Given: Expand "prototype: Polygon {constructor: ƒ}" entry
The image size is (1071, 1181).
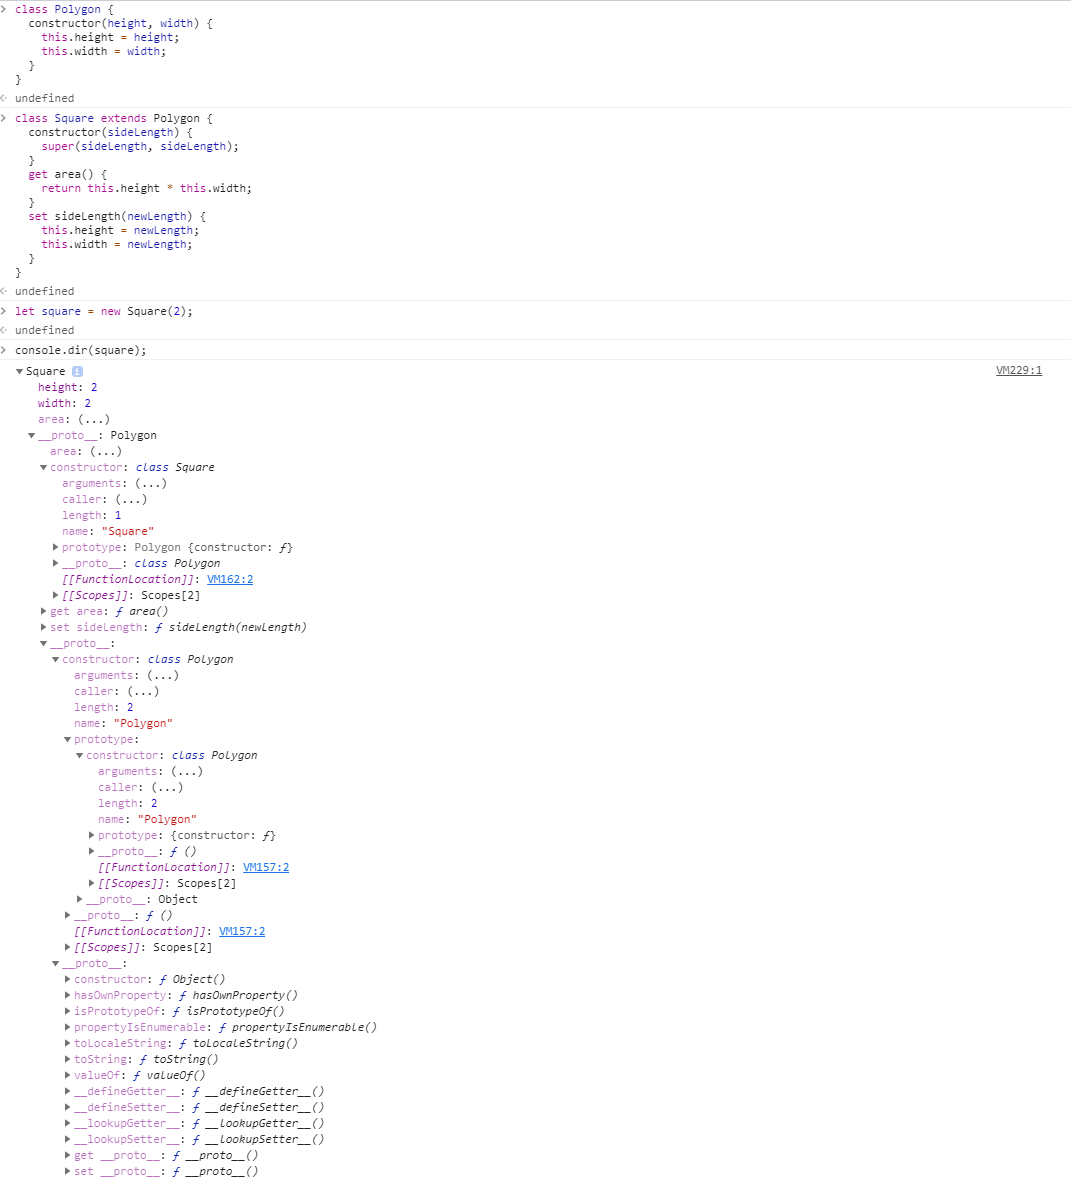Looking at the screenshot, I should 56,548.
